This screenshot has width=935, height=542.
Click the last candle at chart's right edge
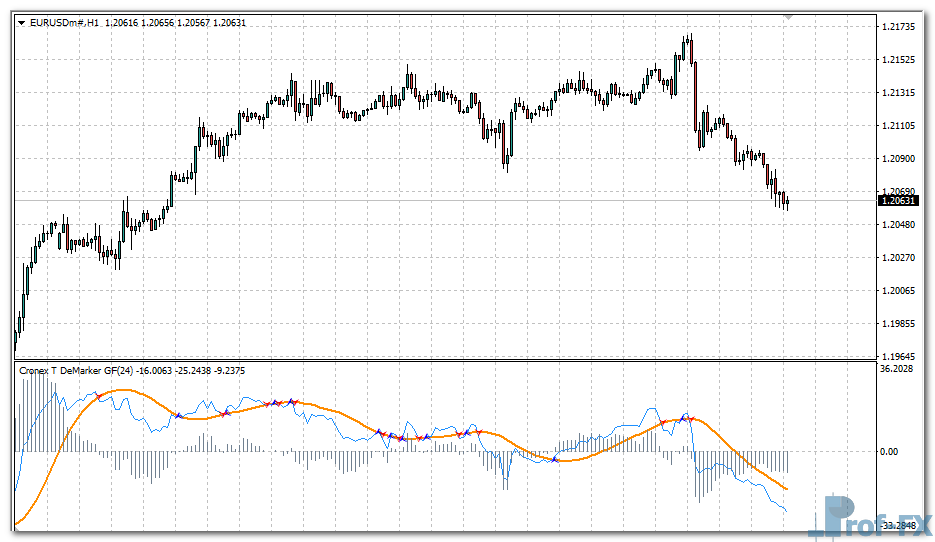pyautogui.click(x=788, y=202)
